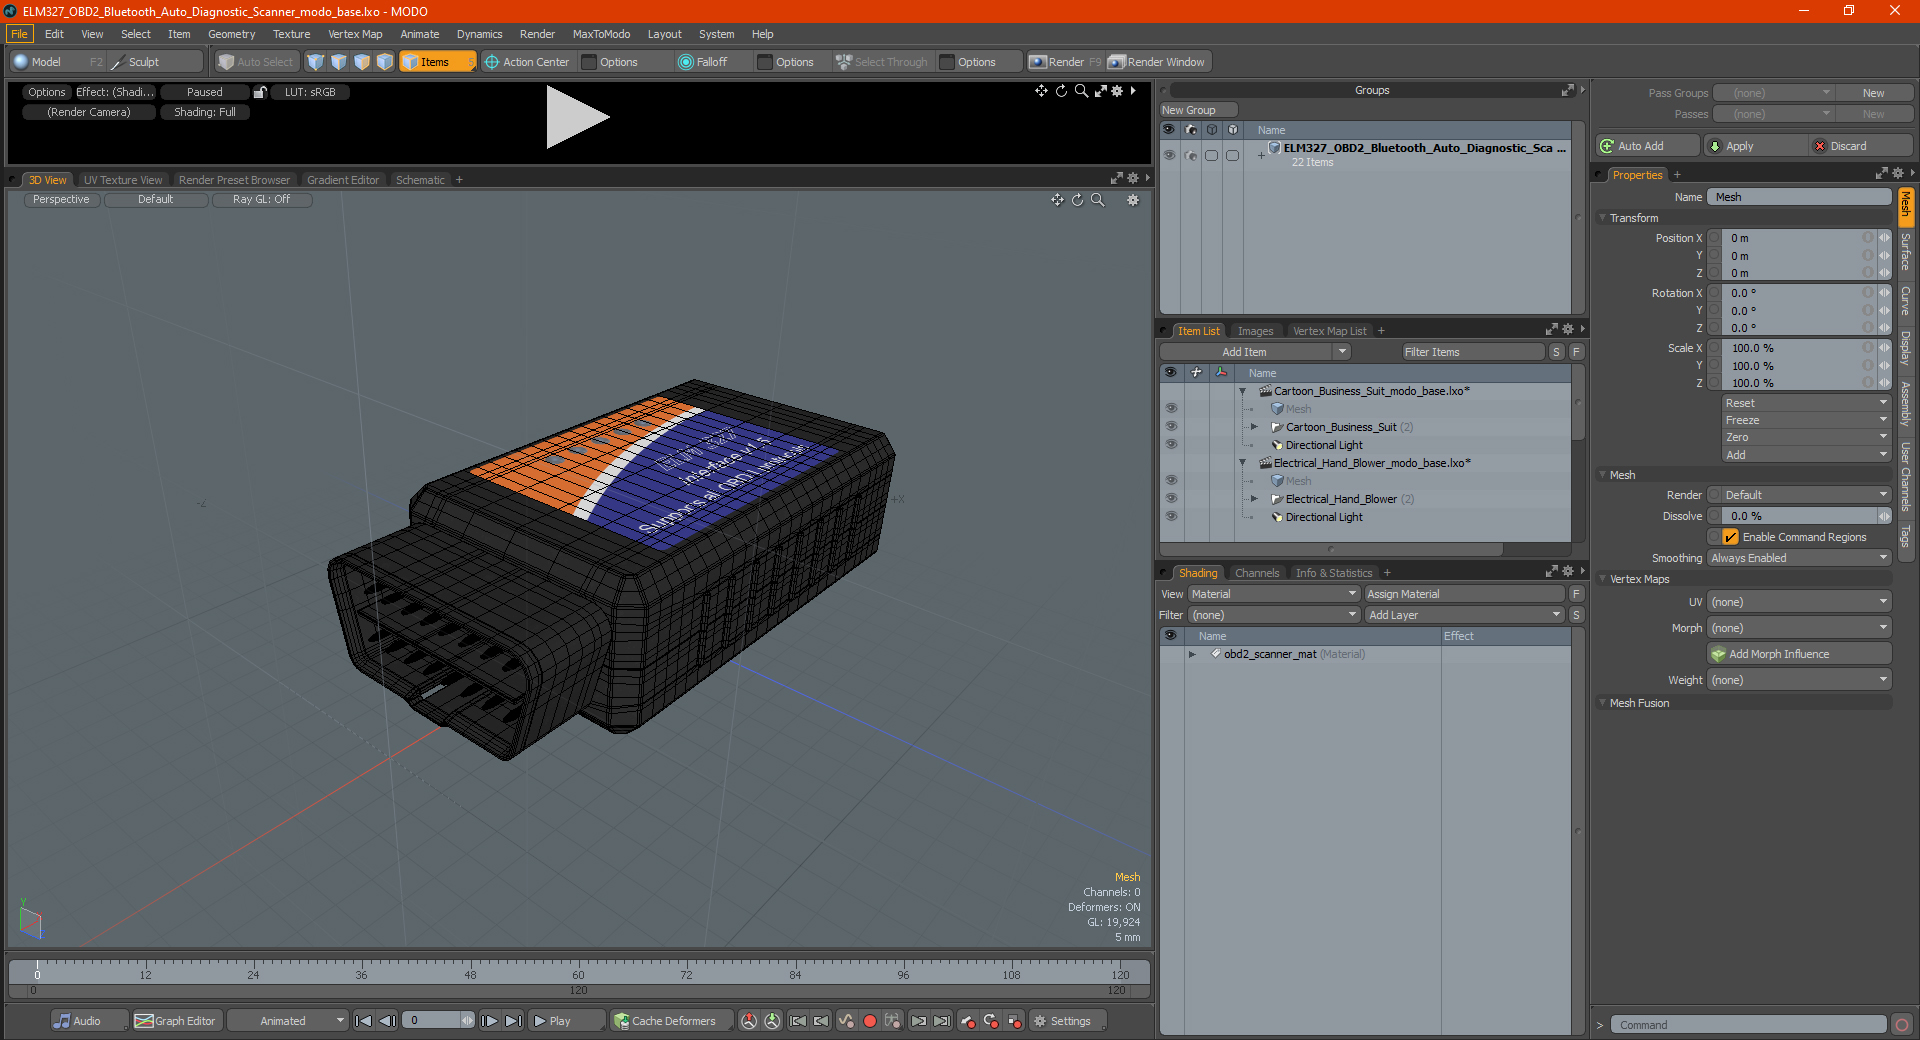Viewport: 1920px width, 1040px height.
Task: Open the Vertex Map menu
Action: pyautogui.click(x=355, y=34)
